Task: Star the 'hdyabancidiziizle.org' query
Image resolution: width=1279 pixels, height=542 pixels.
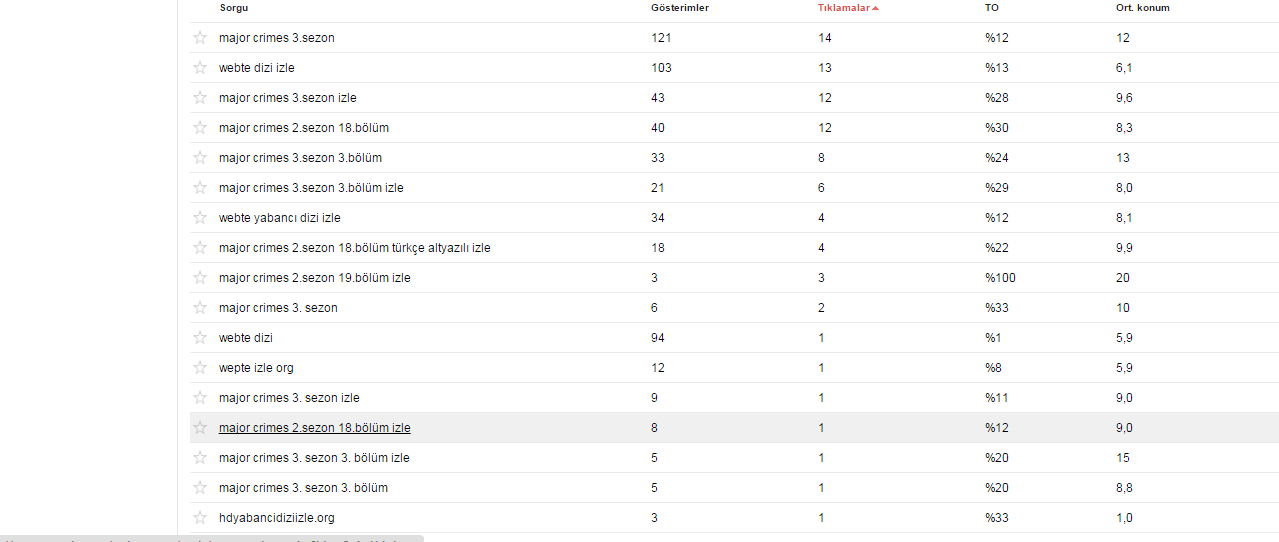Action: point(200,518)
